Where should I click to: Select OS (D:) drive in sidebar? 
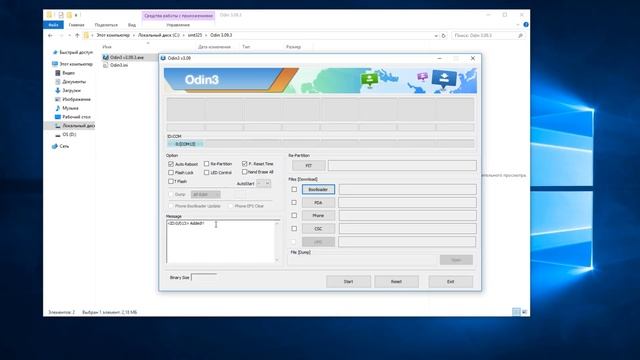[x=65, y=134]
